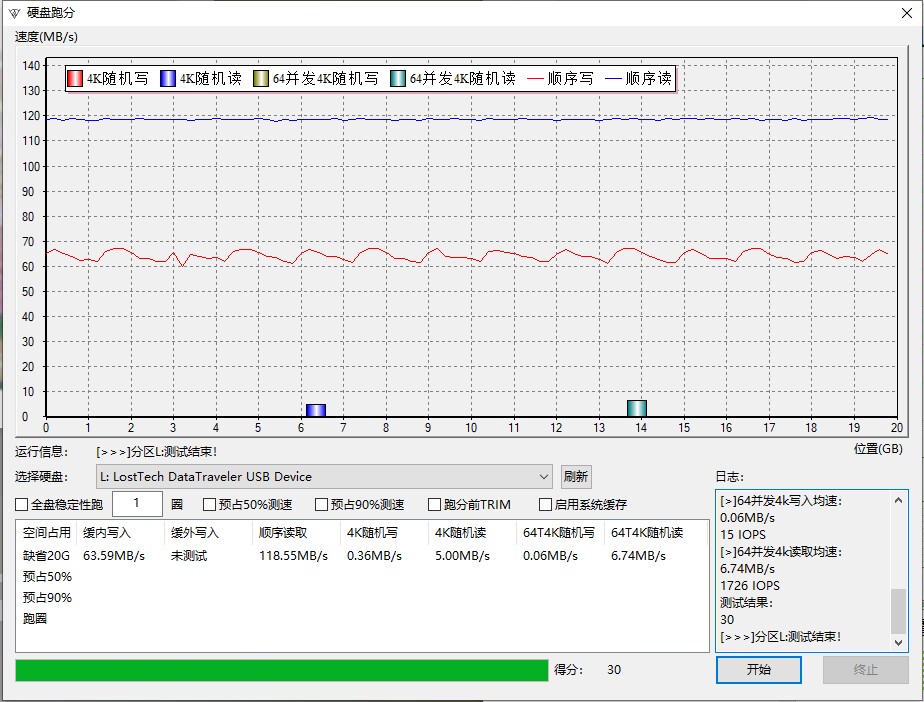Click the 预占50% row label
This screenshot has height=702, width=924.
(x=47, y=576)
